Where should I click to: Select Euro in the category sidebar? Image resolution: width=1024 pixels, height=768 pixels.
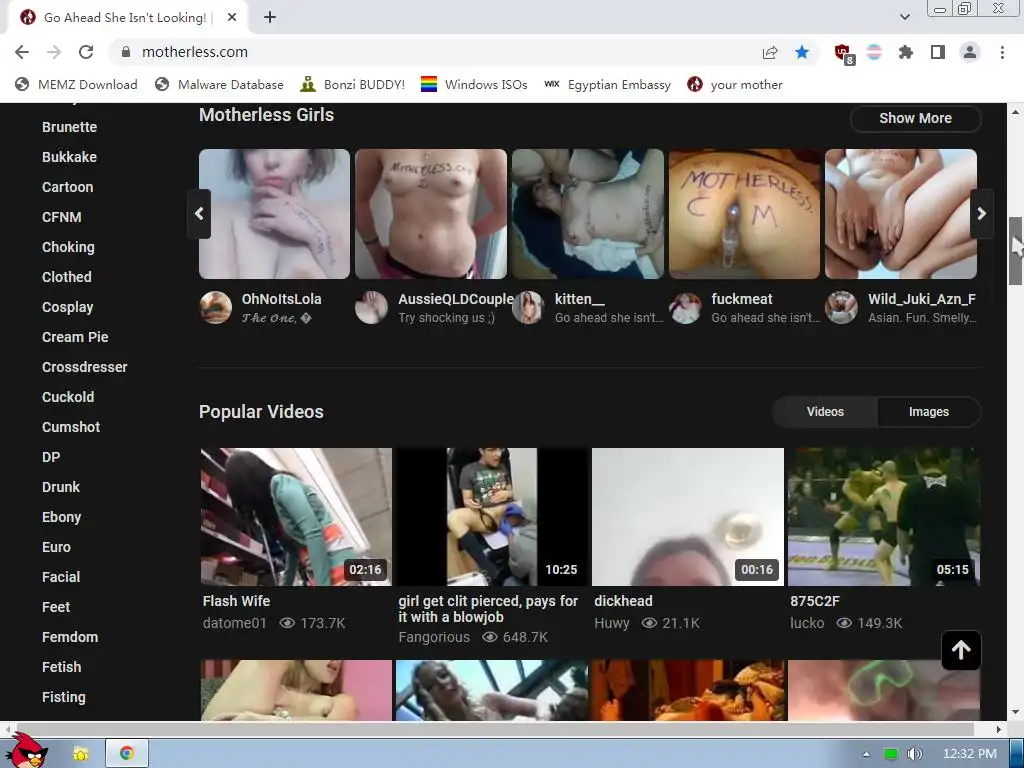56,547
